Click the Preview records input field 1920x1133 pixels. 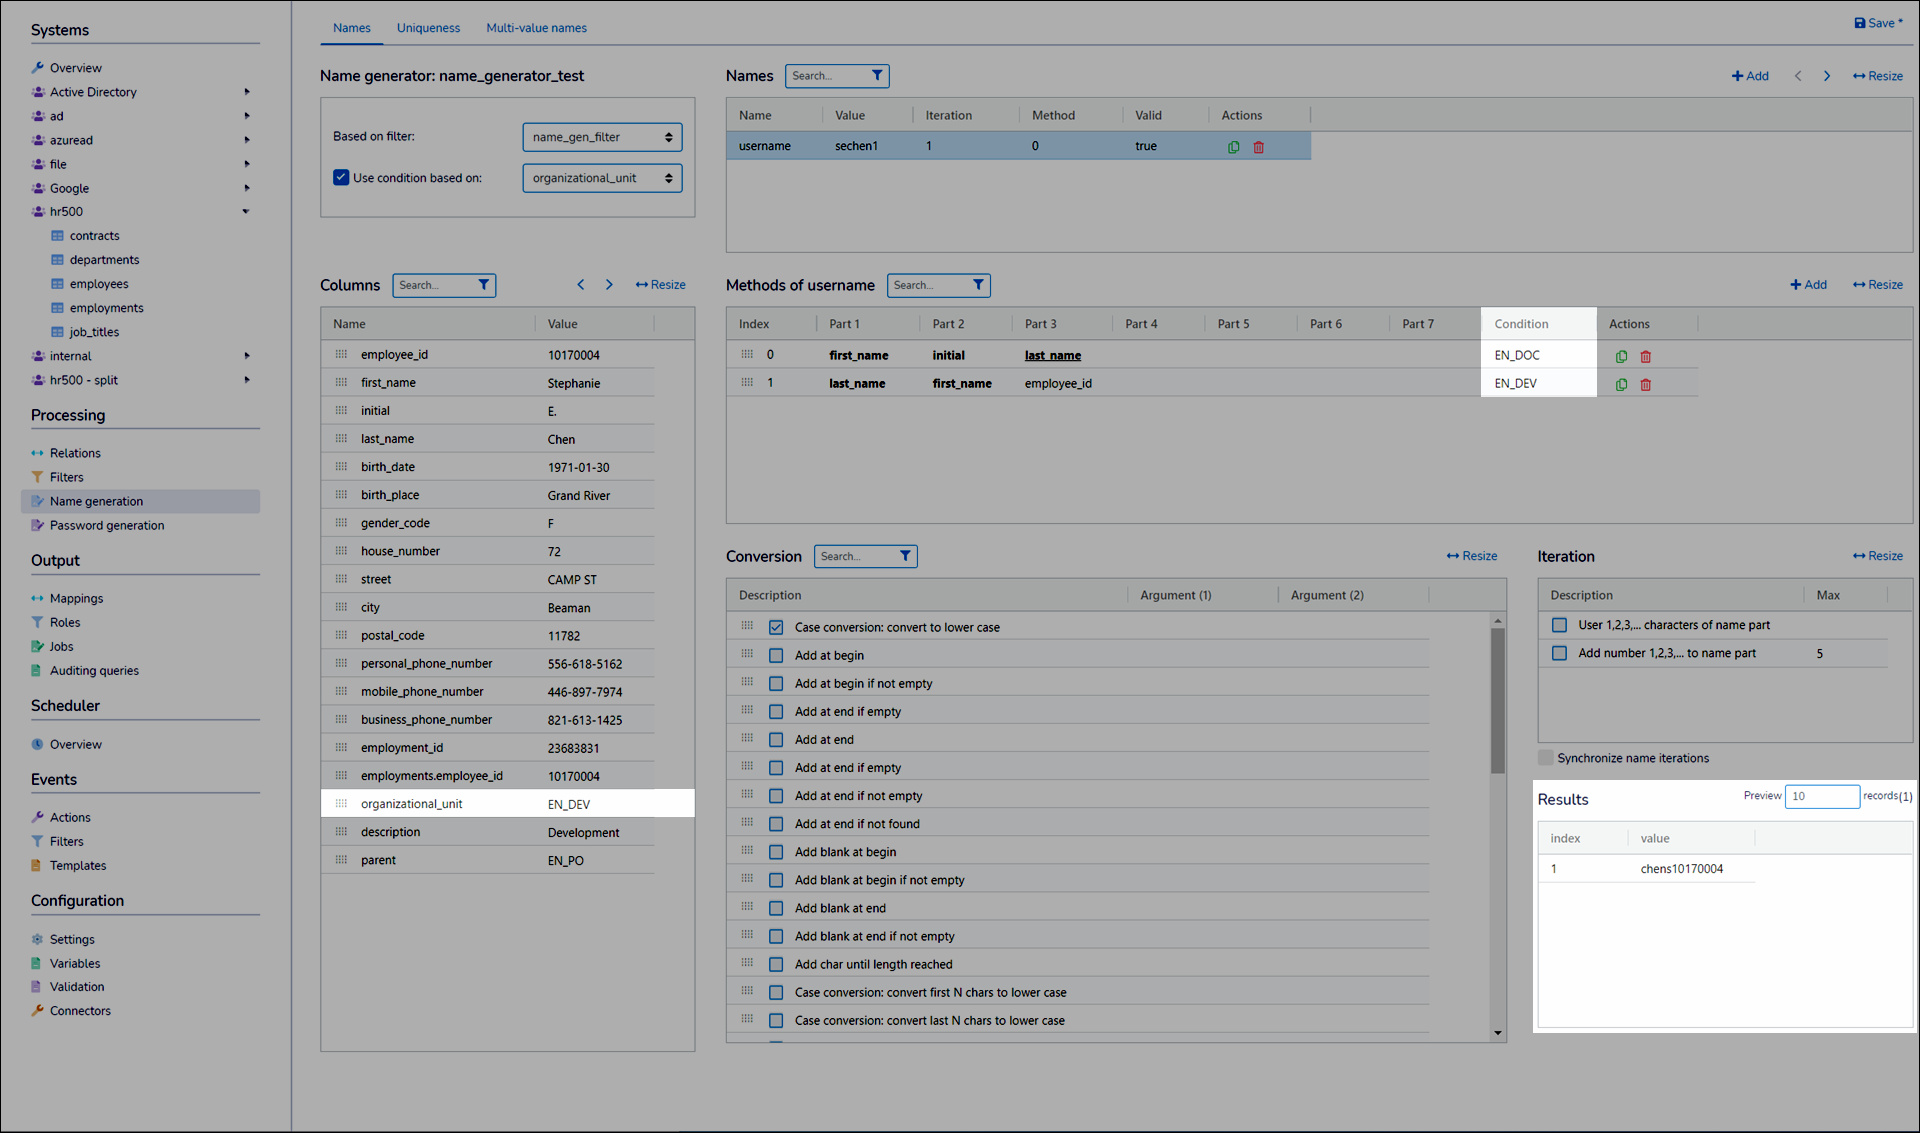point(1821,796)
